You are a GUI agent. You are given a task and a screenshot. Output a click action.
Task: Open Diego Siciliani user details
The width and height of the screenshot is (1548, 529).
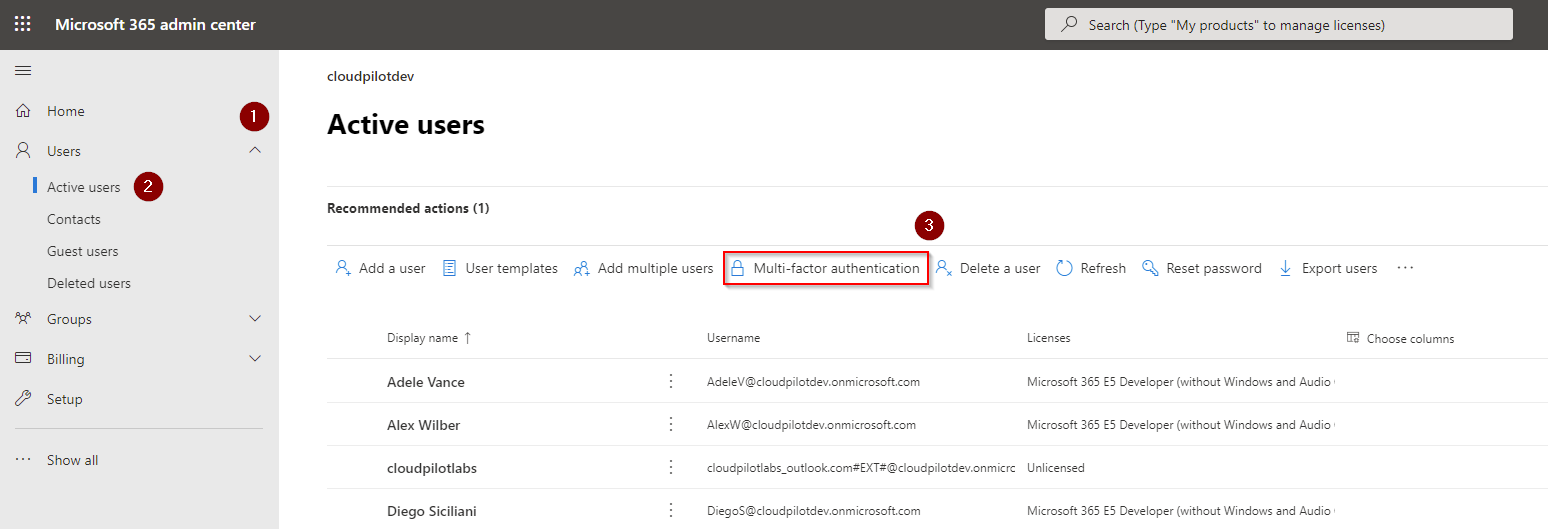[432, 511]
